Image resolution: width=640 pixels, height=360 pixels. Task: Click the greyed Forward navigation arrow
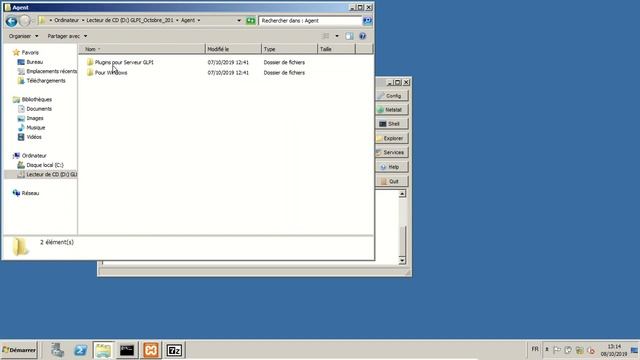coord(25,20)
